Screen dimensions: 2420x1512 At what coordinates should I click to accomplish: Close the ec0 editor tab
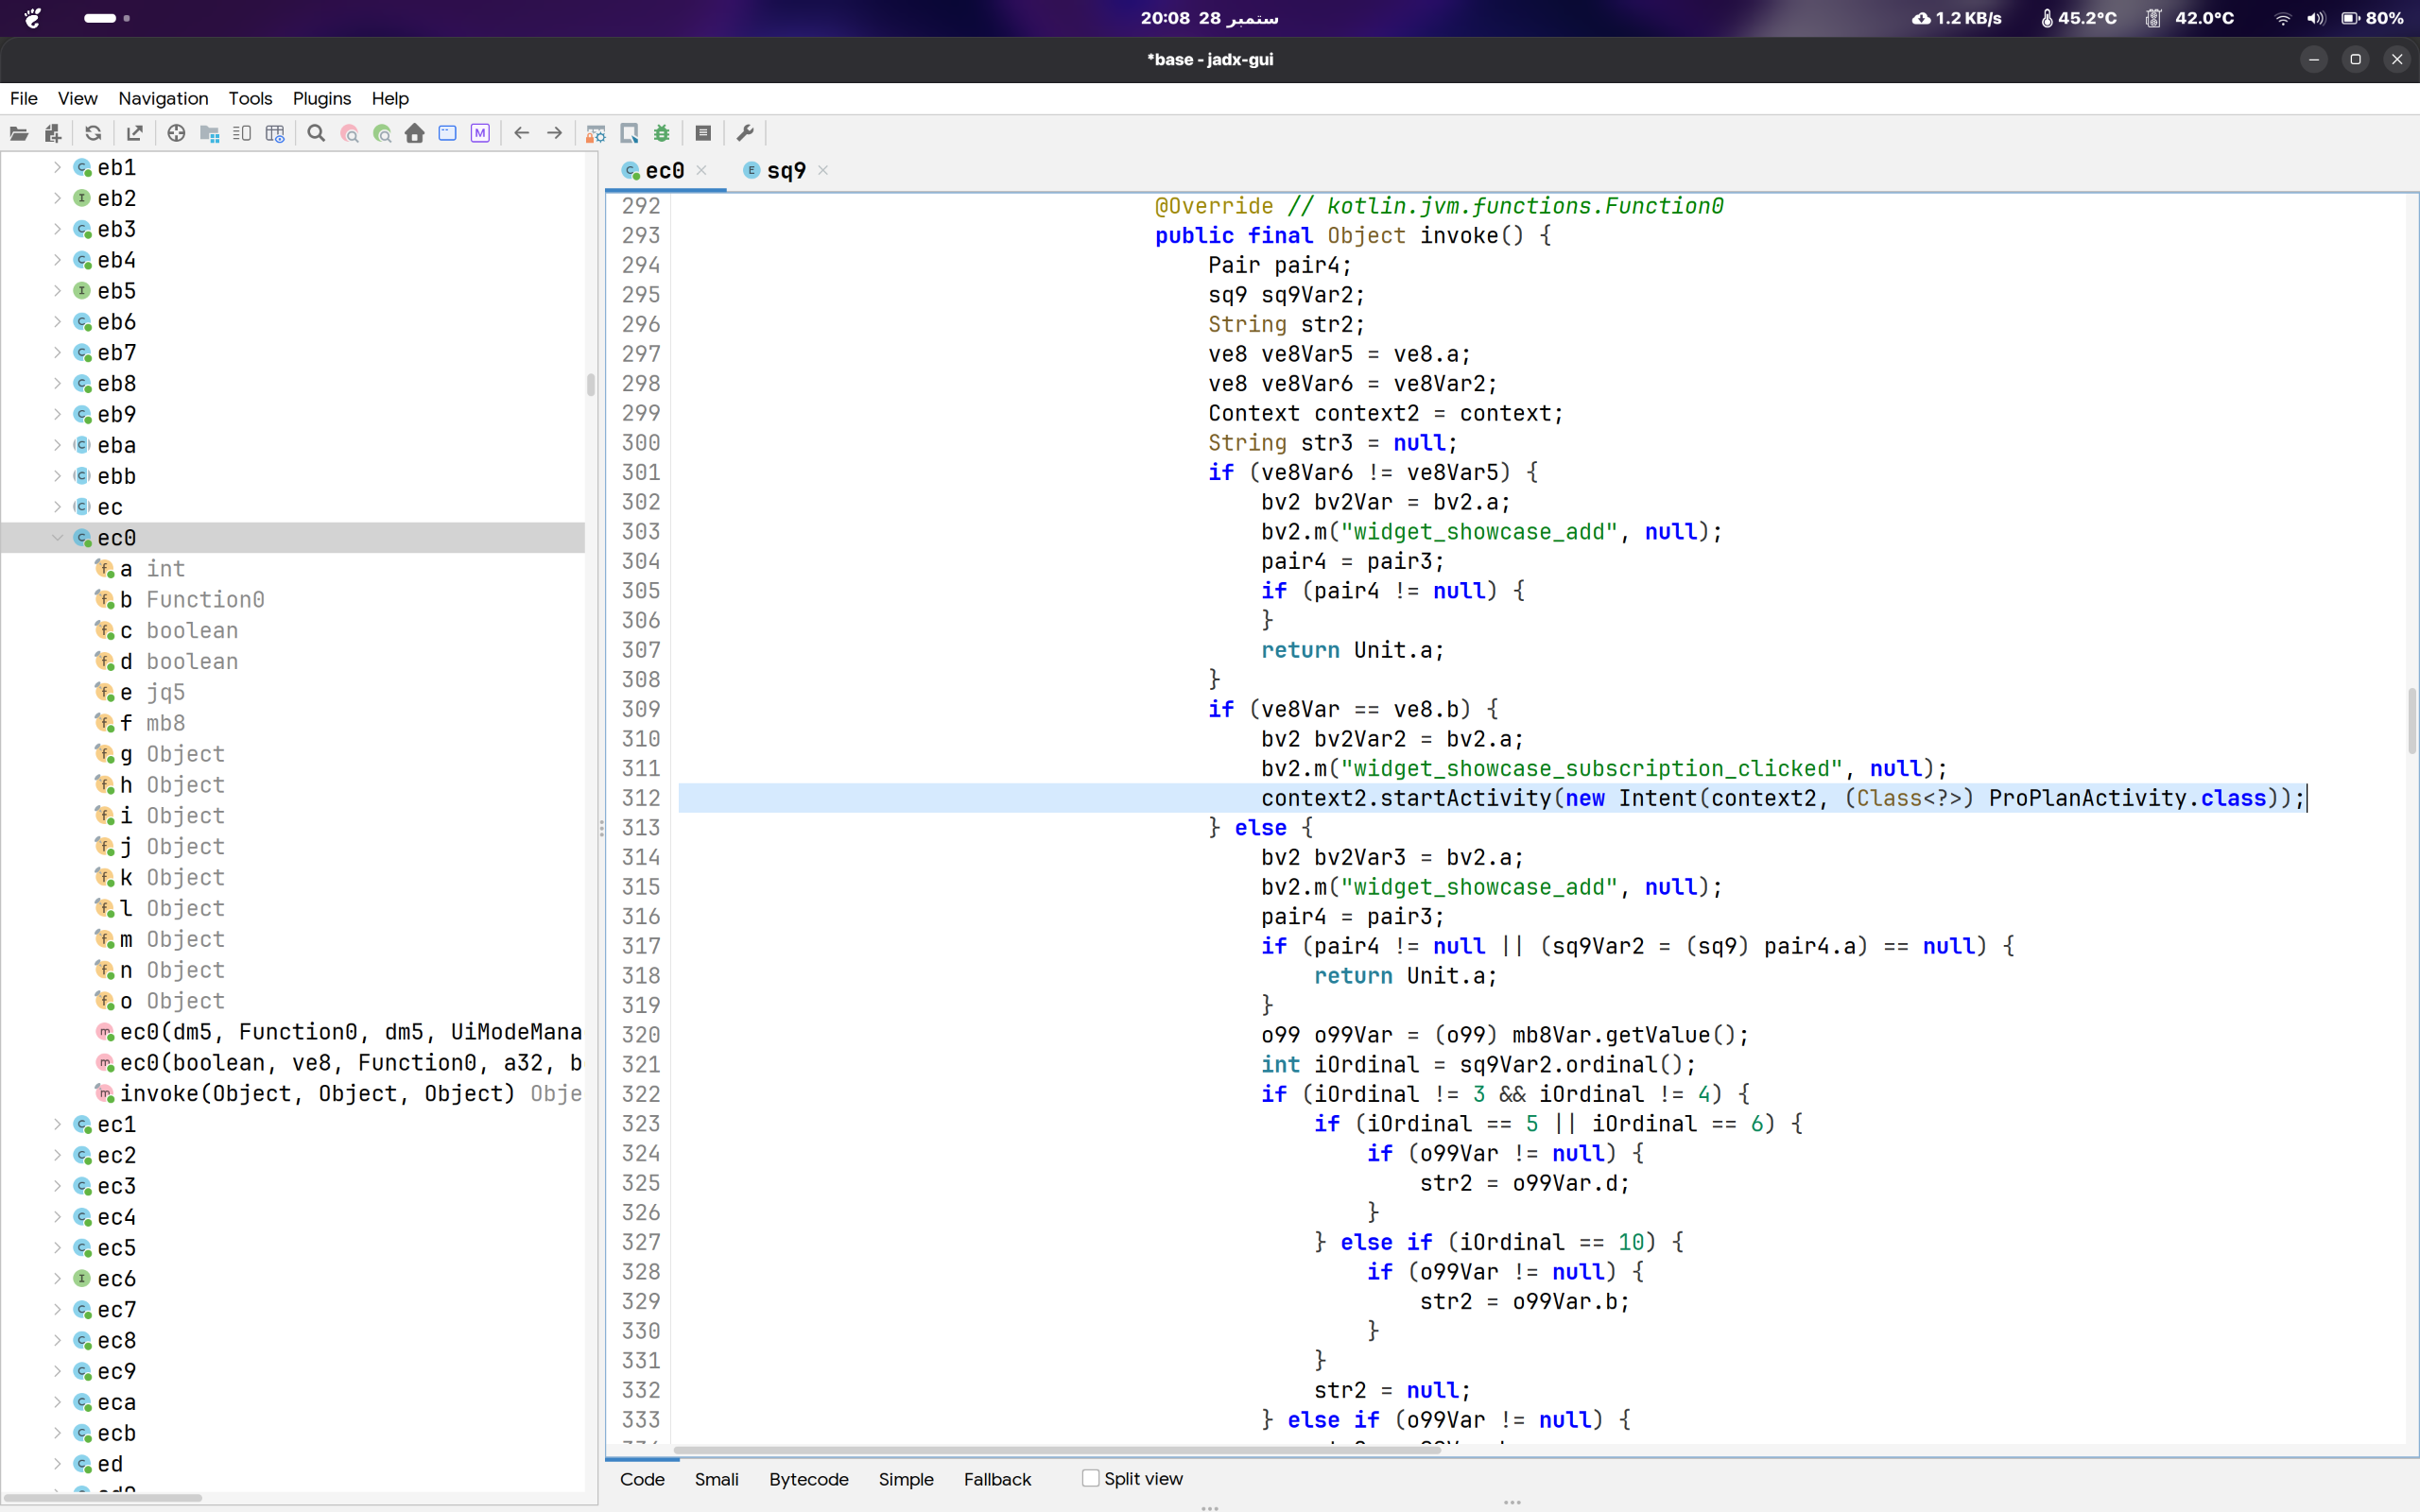[702, 170]
